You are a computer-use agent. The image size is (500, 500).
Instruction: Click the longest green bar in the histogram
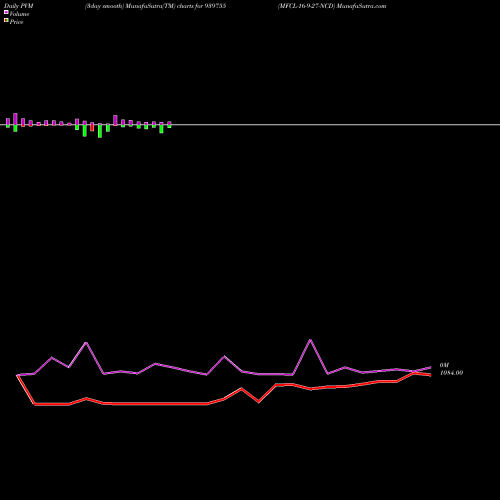(100, 131)
